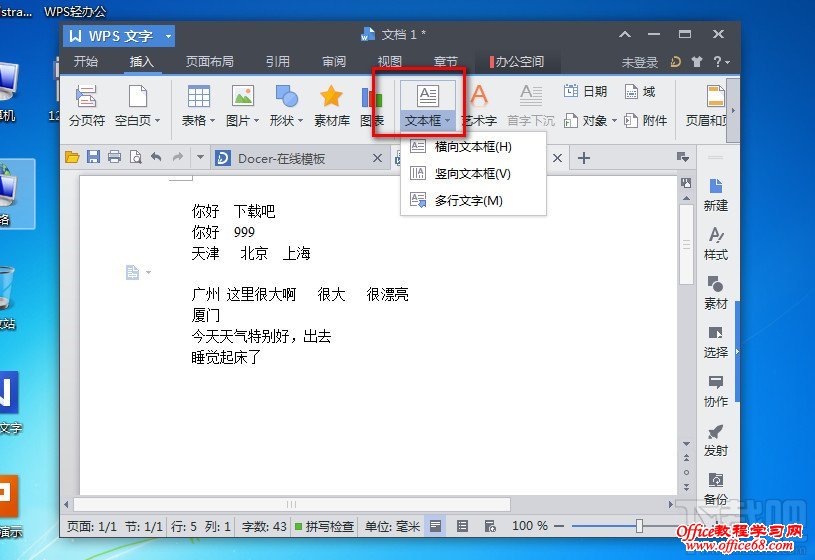The width and height of the screenshot is (815, 560).
Task: Open the 样式 styles sidebar icon
Action: point(715,242)
